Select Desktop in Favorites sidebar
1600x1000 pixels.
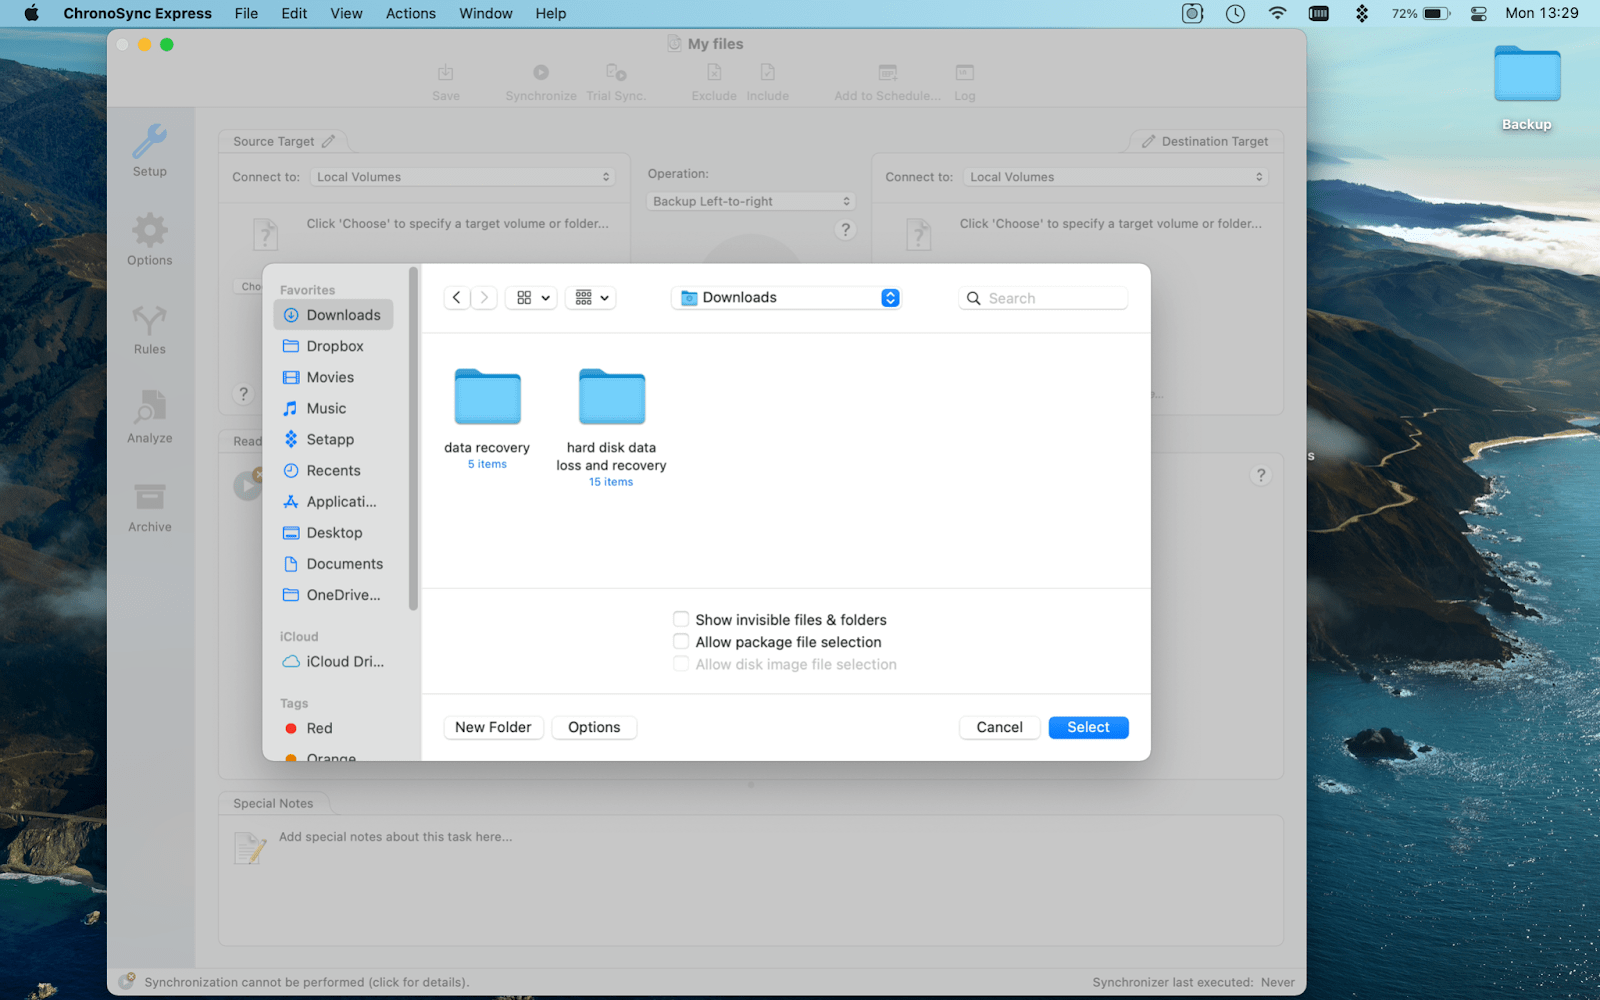click(333, 533)
